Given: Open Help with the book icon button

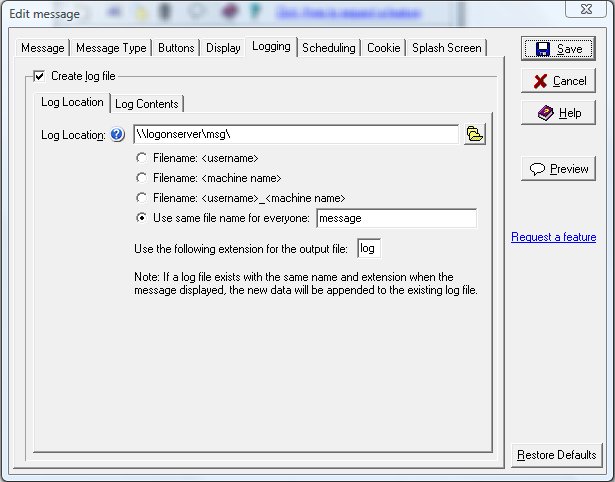Looking at the screenshot, I should coord(558,113).
